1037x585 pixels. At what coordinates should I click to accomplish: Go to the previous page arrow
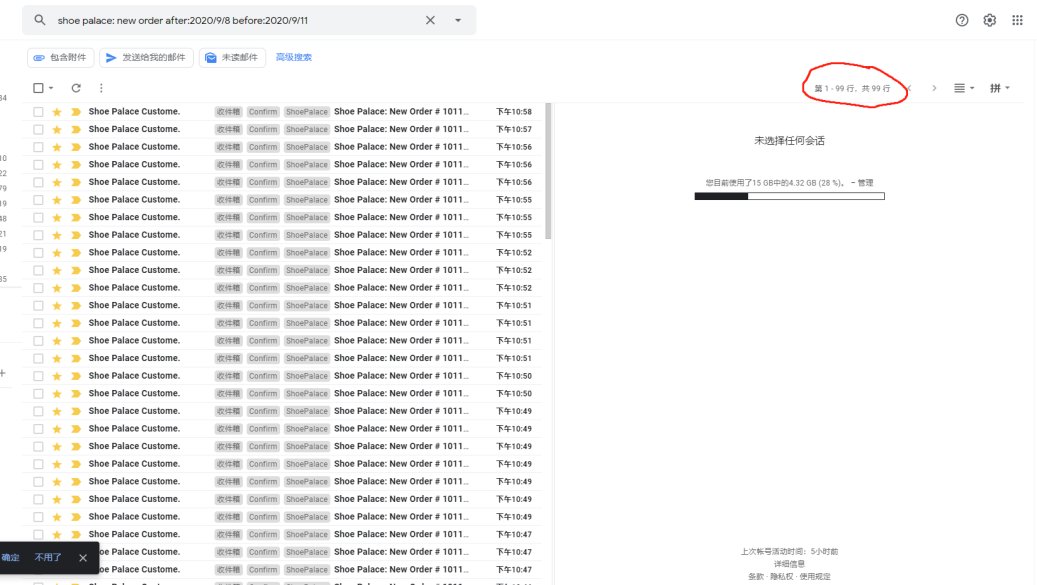[x=910, y=88]
